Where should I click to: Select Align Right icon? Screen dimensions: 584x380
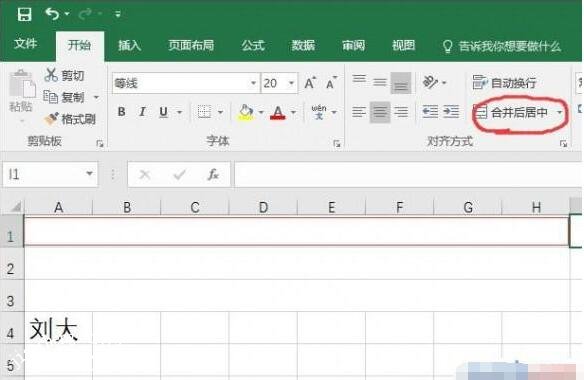pyautogui.click(x=401, y=112)
